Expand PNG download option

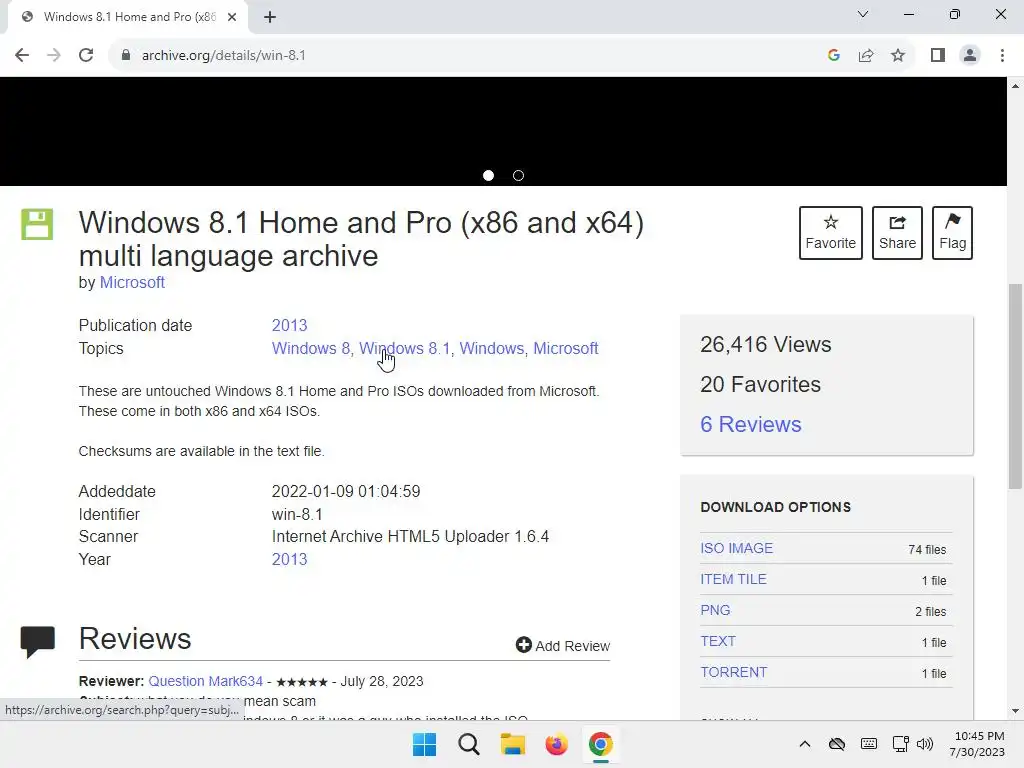pos(715,611)
